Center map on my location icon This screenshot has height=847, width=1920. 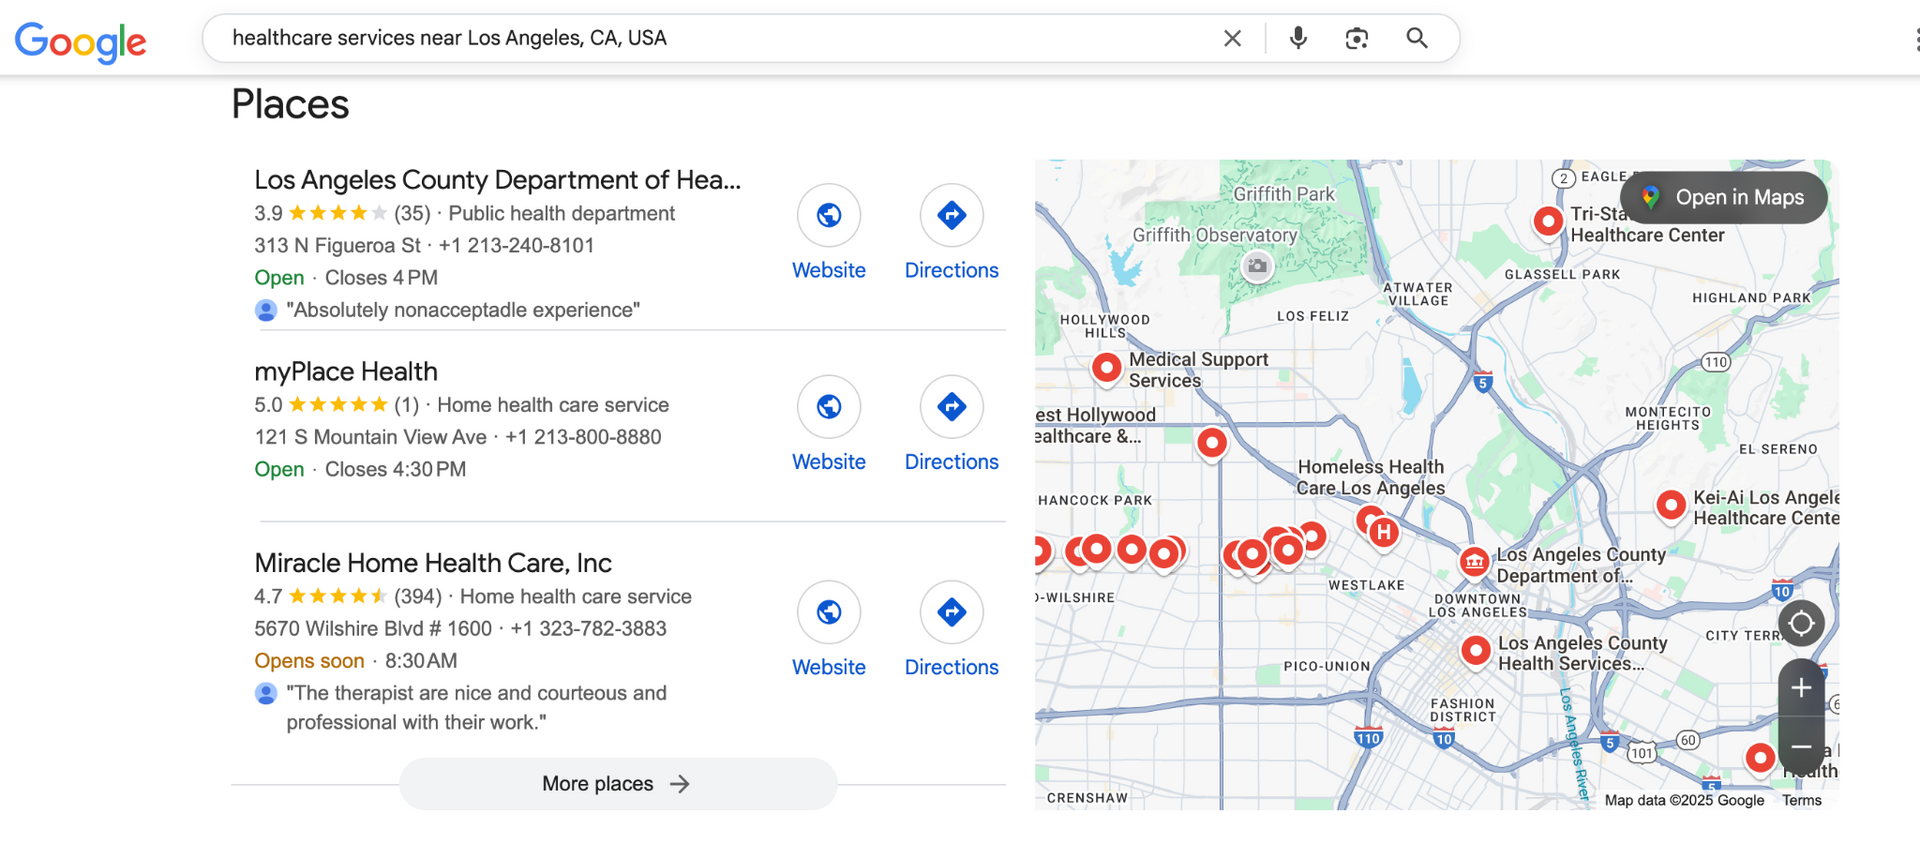[1801, 623]
